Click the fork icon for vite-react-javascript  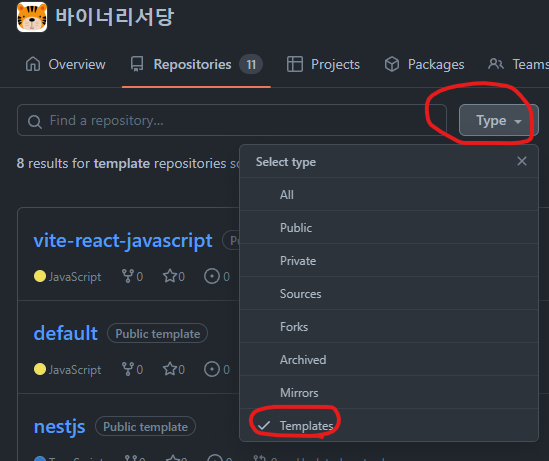tap(127, 276)
